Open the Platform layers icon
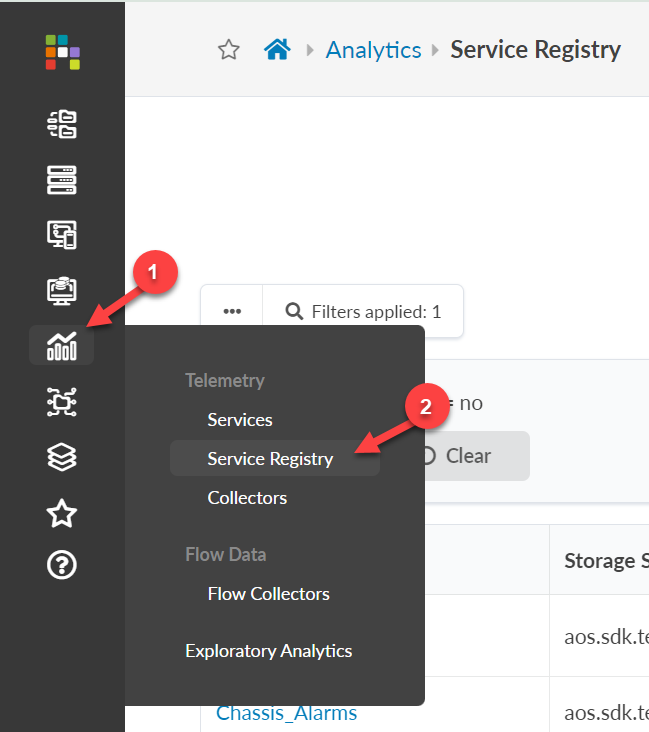Screen dimensions: 649x732 (62, 457)
